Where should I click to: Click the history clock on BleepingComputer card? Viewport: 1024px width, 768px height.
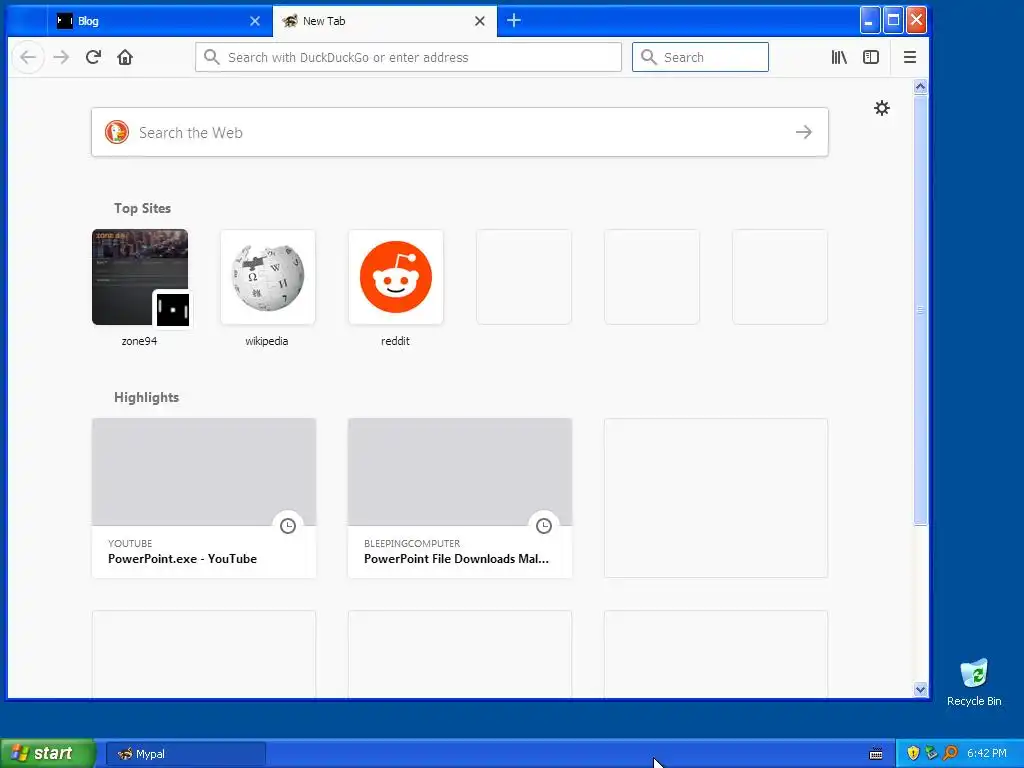(544, 526)
